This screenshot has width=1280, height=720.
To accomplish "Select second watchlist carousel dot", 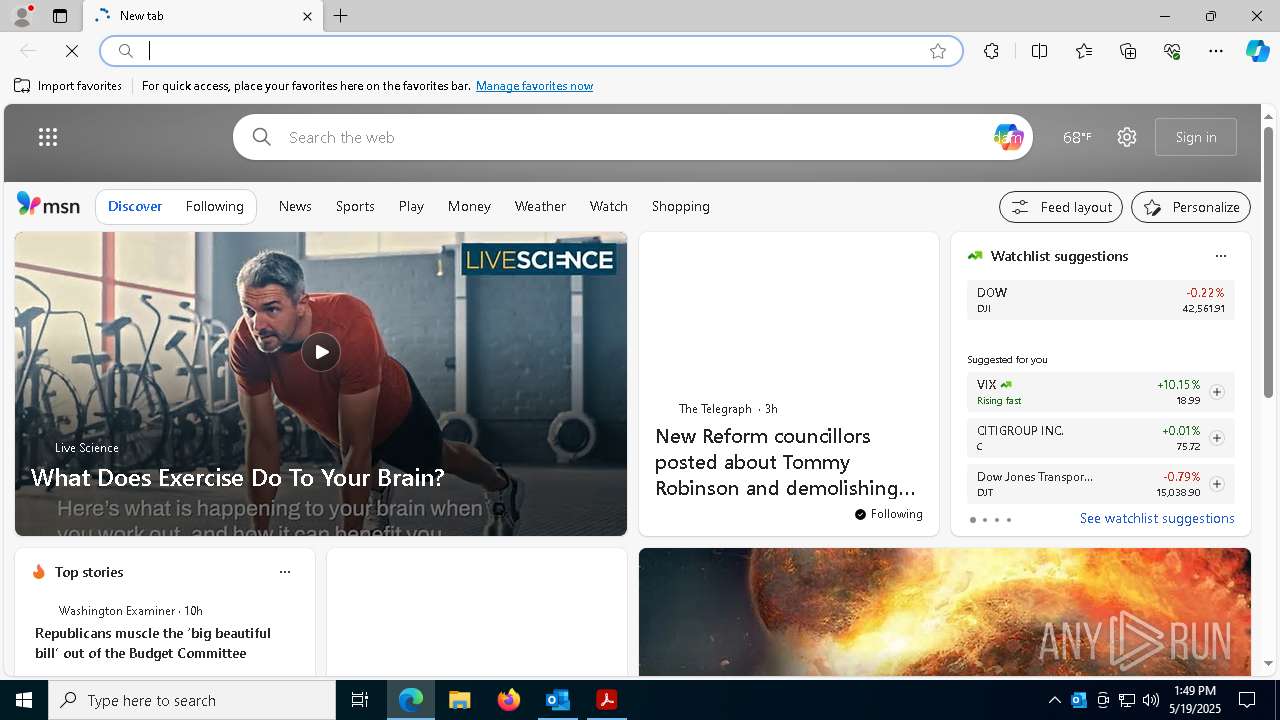I will point(985,520).
